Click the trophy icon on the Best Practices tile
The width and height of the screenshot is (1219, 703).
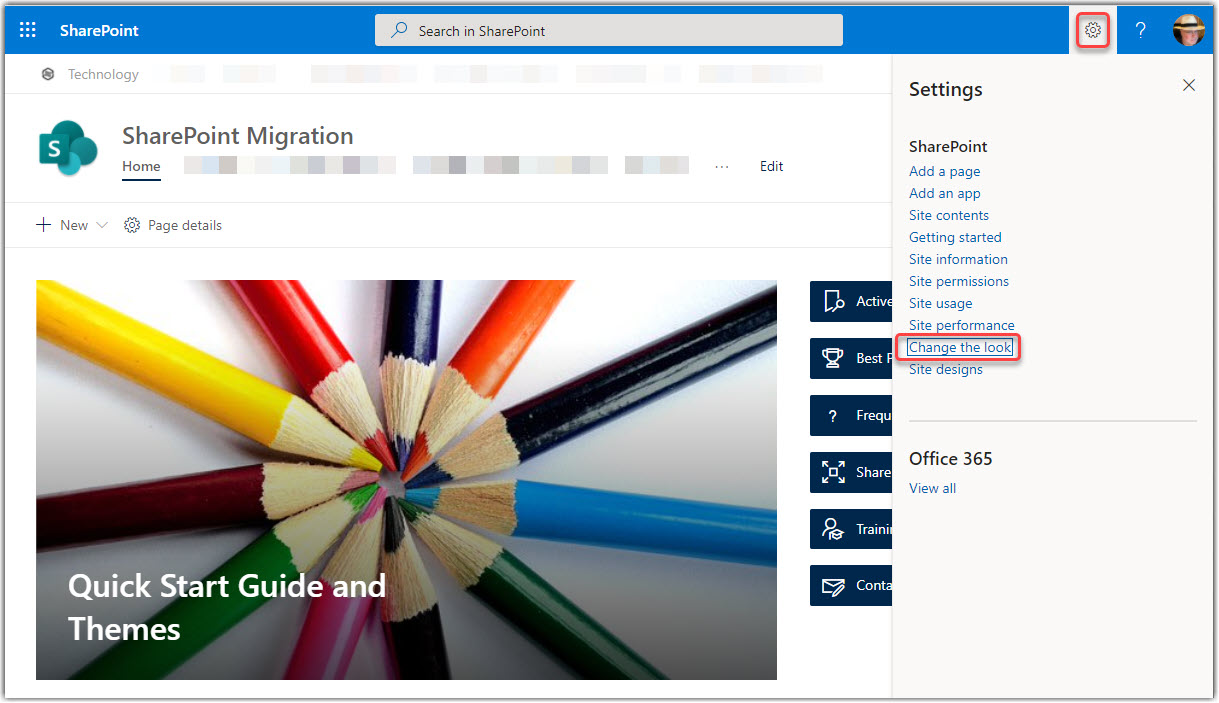(835, 358)
